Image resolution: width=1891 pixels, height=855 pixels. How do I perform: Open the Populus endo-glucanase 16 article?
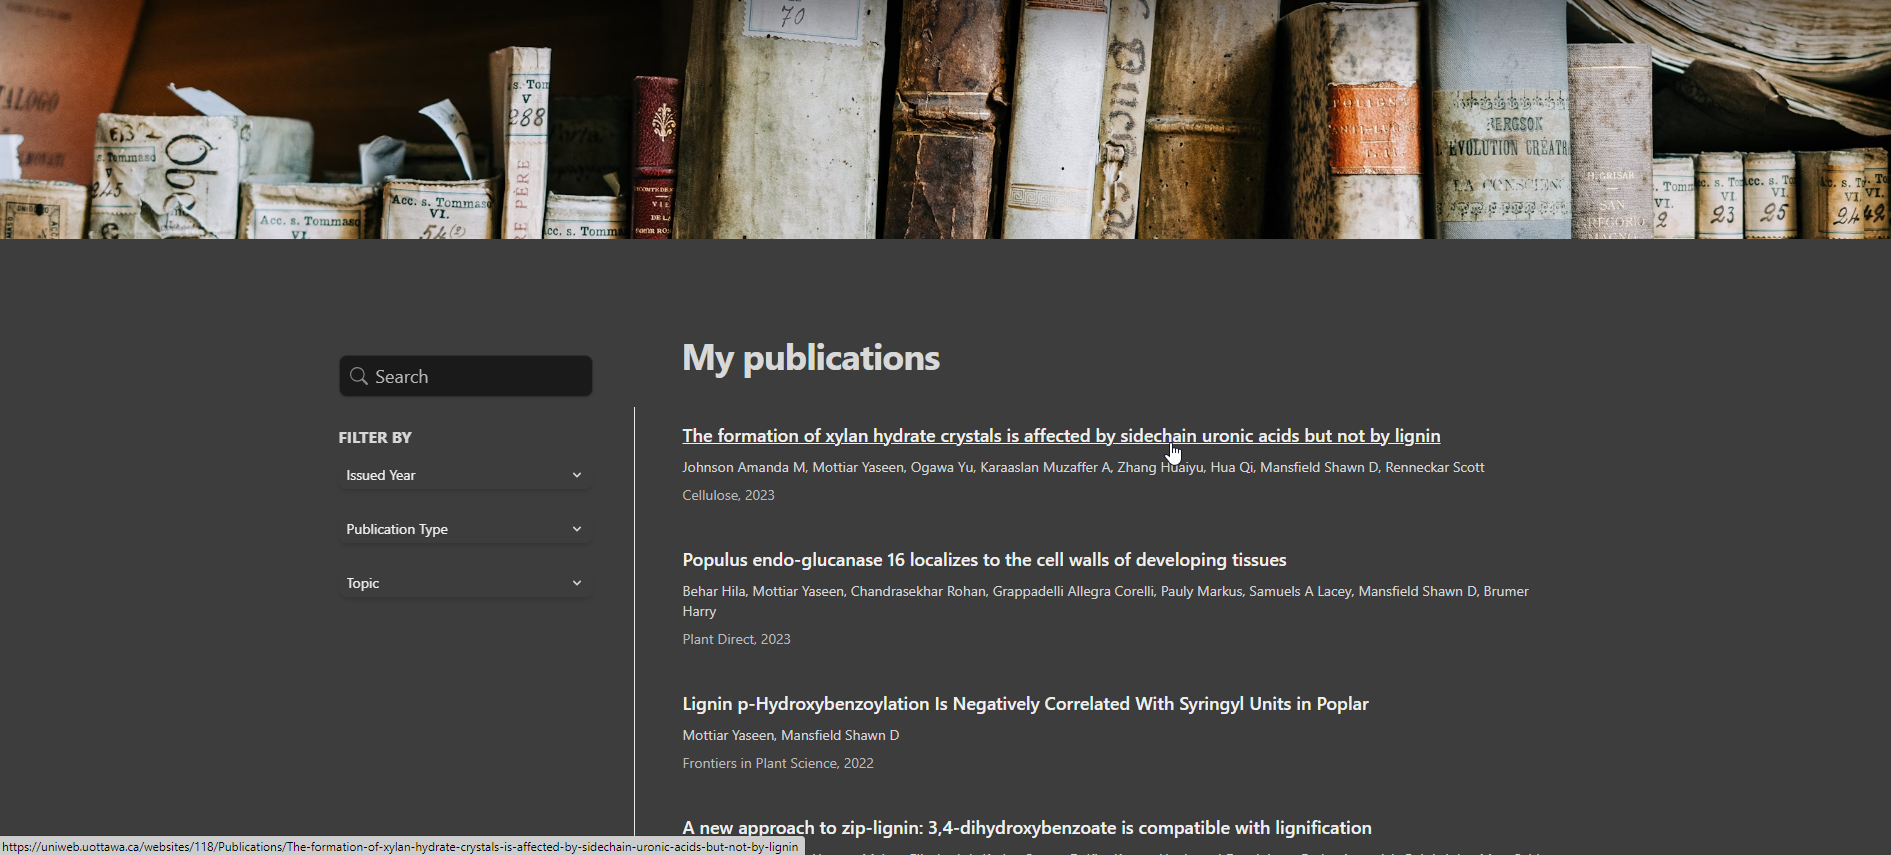tap(984, 560)
